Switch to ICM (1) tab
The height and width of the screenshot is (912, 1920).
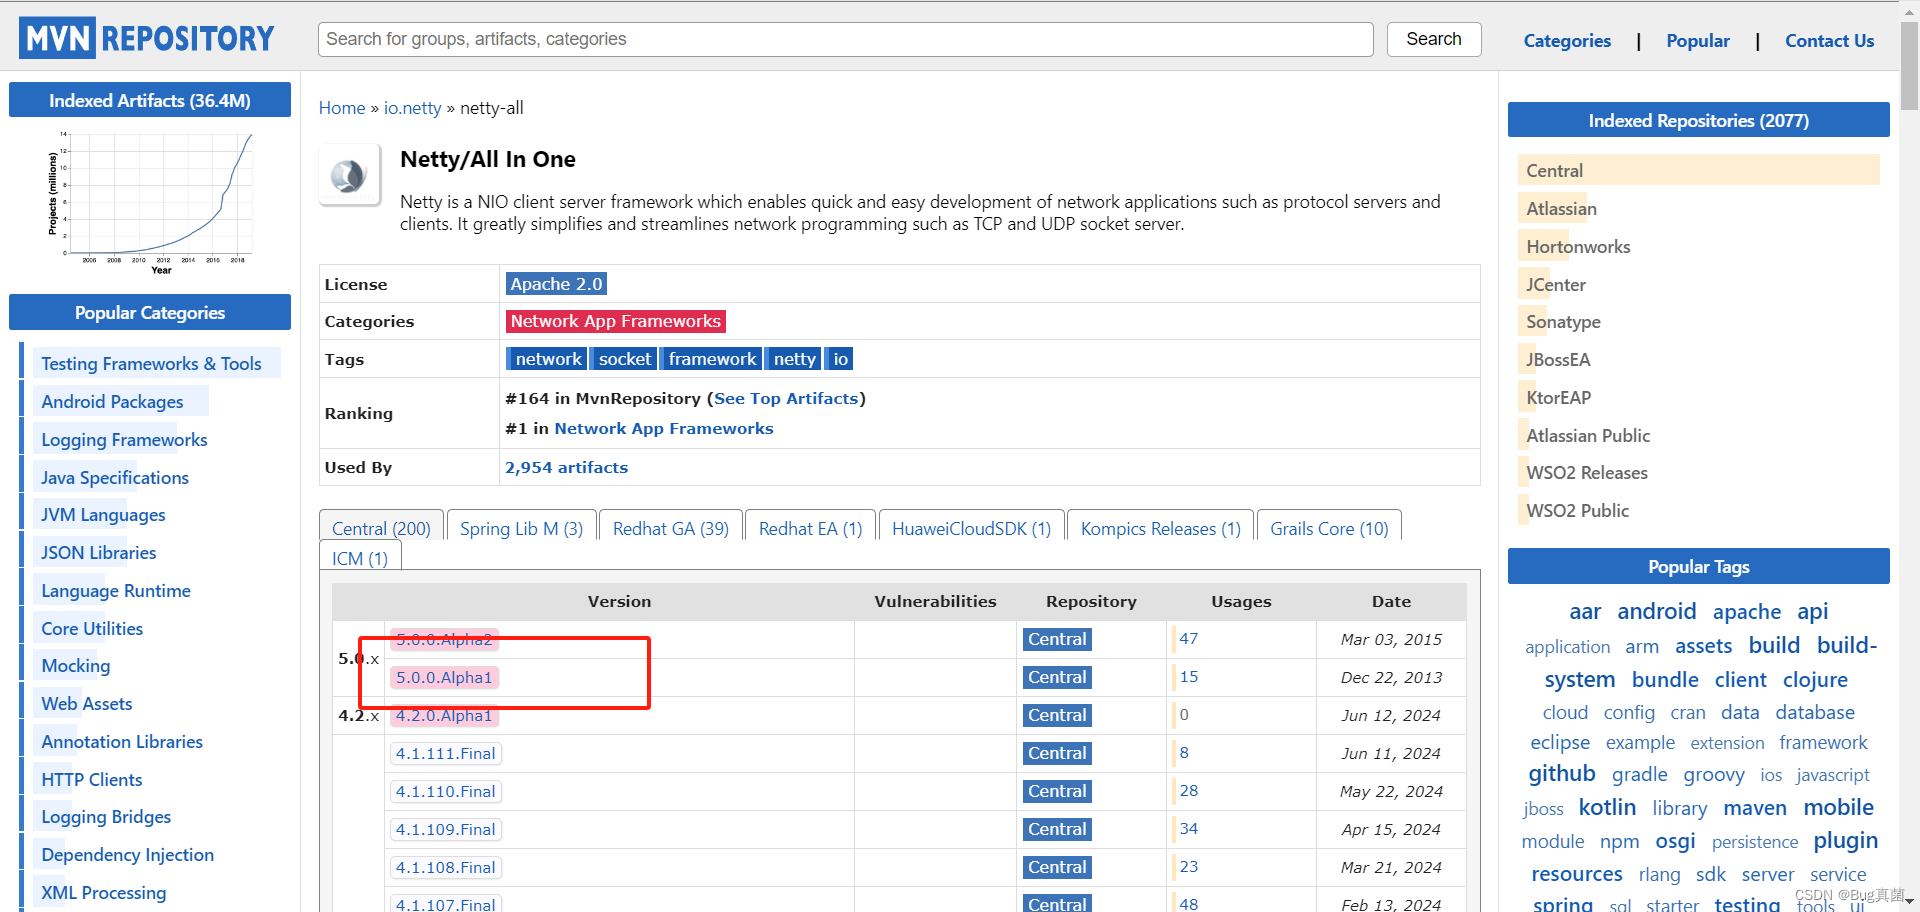[360, 558]
